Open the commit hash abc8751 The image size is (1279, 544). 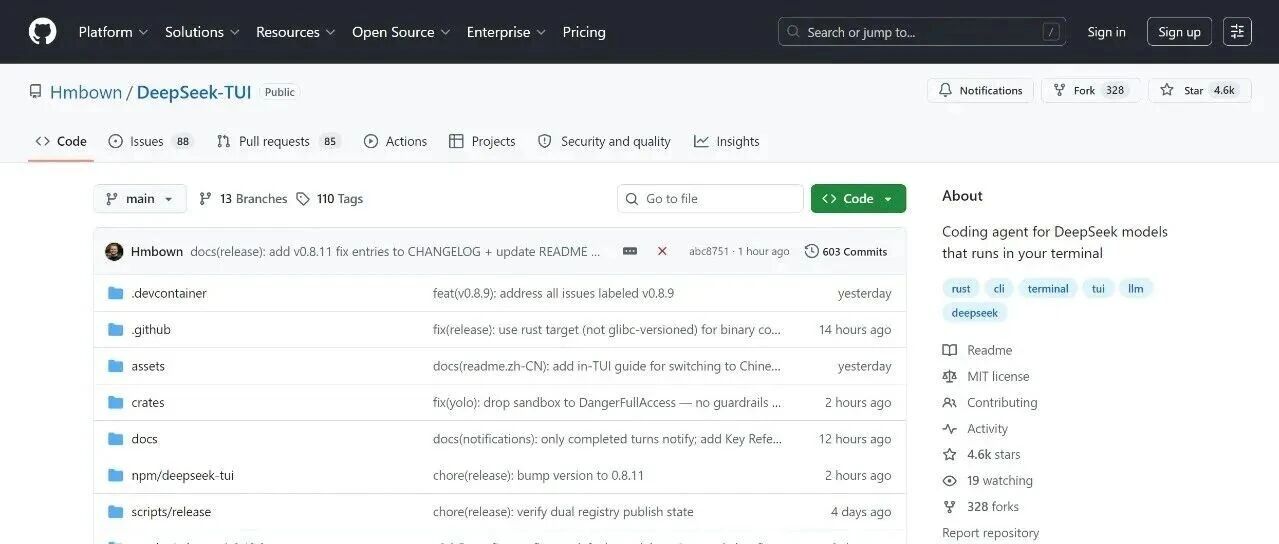tap(709, 252)
